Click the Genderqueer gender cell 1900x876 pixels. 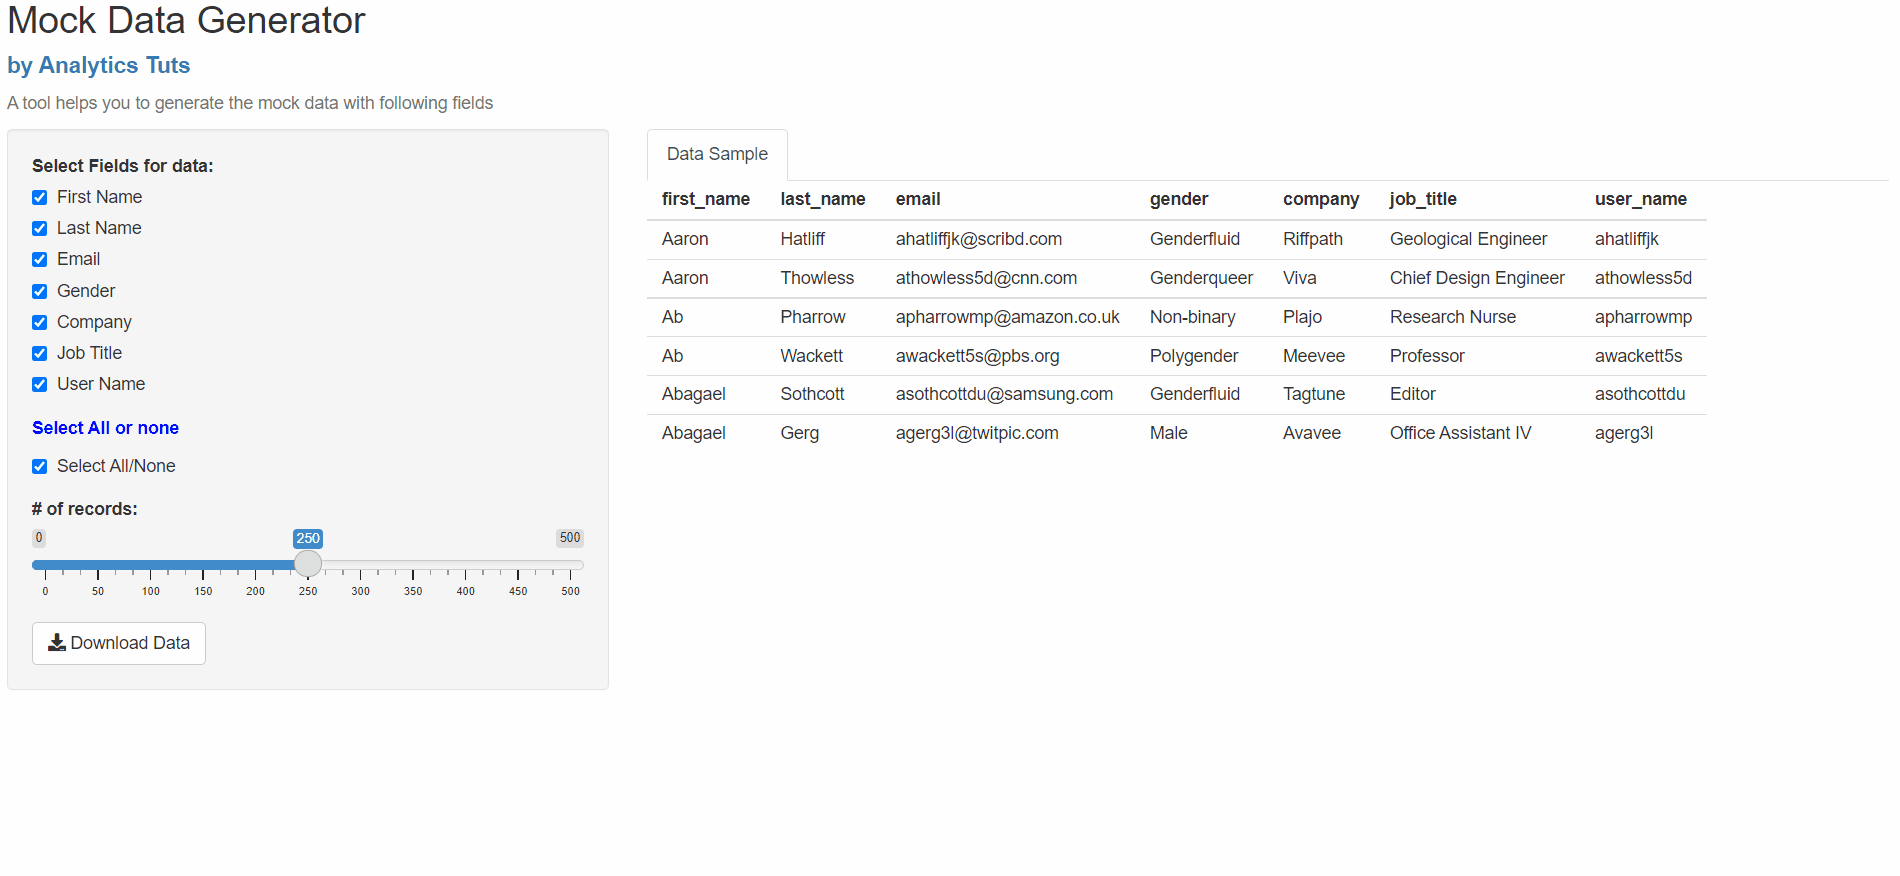(1201, 278)
